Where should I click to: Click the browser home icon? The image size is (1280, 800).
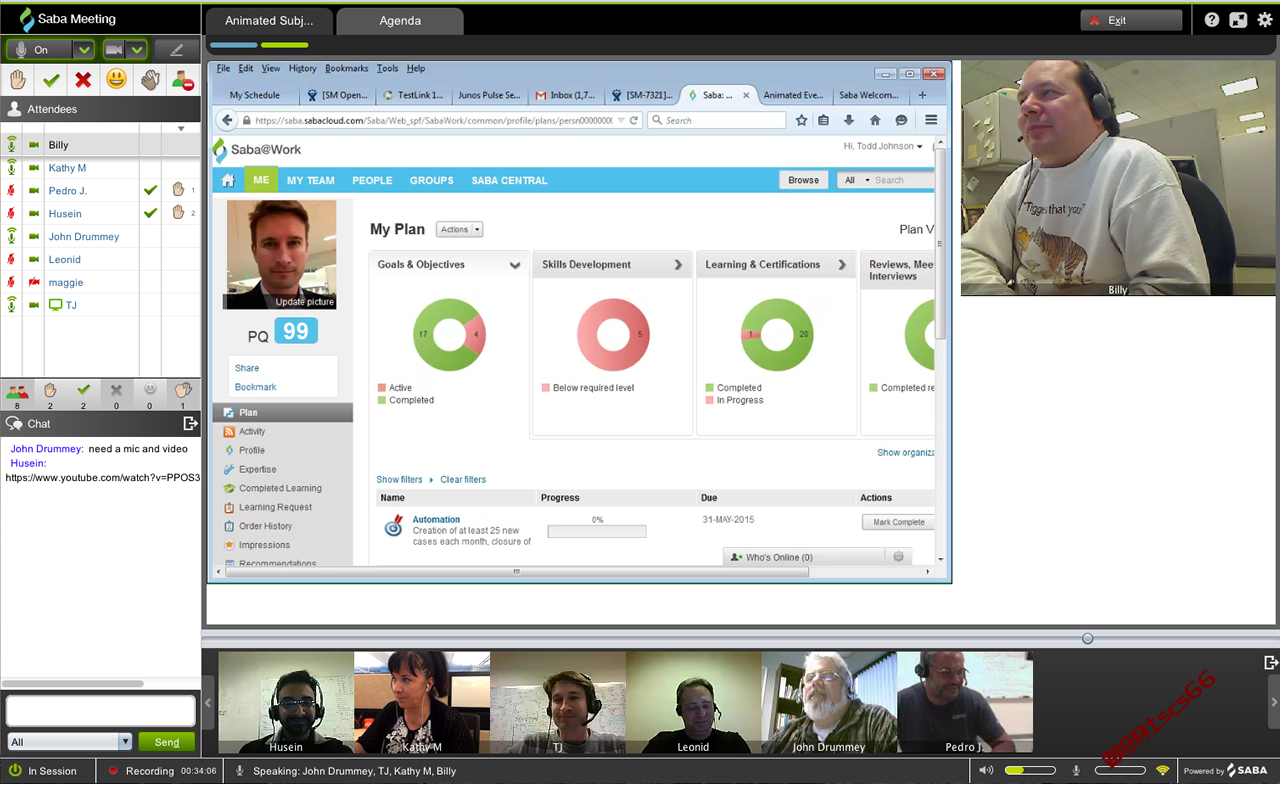875,120
